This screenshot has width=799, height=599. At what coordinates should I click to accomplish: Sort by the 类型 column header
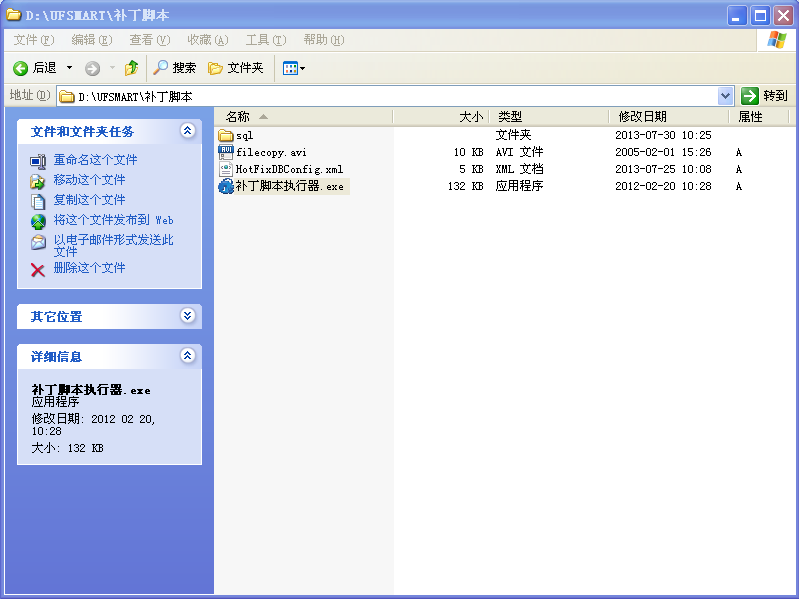(x=549, y=117)
